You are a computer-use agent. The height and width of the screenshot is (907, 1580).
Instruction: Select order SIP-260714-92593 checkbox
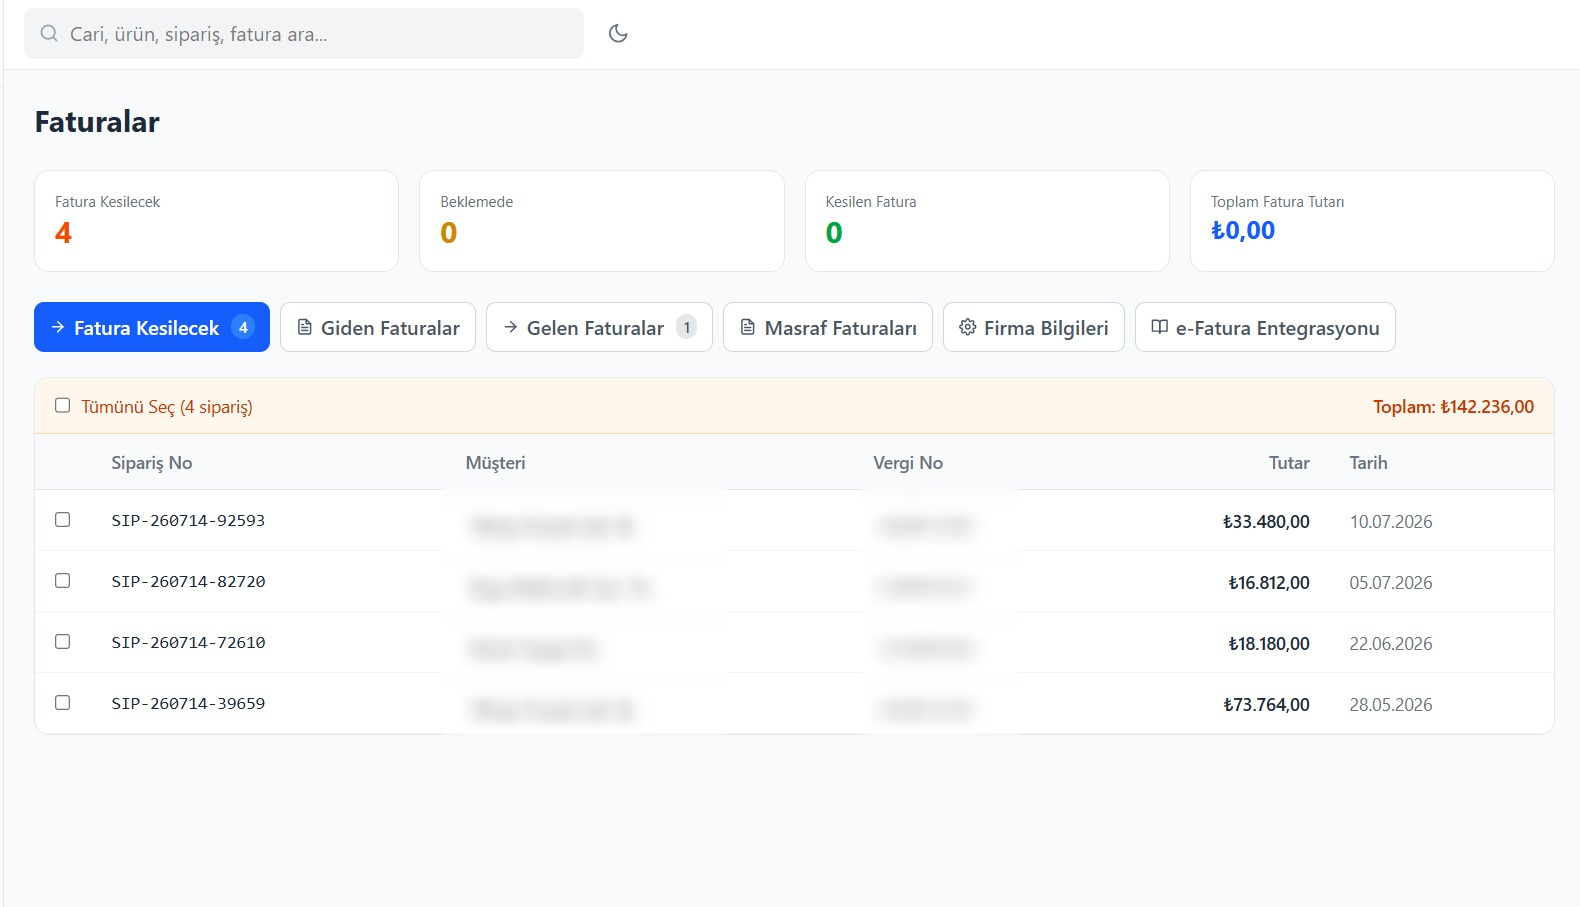point(62,520)
